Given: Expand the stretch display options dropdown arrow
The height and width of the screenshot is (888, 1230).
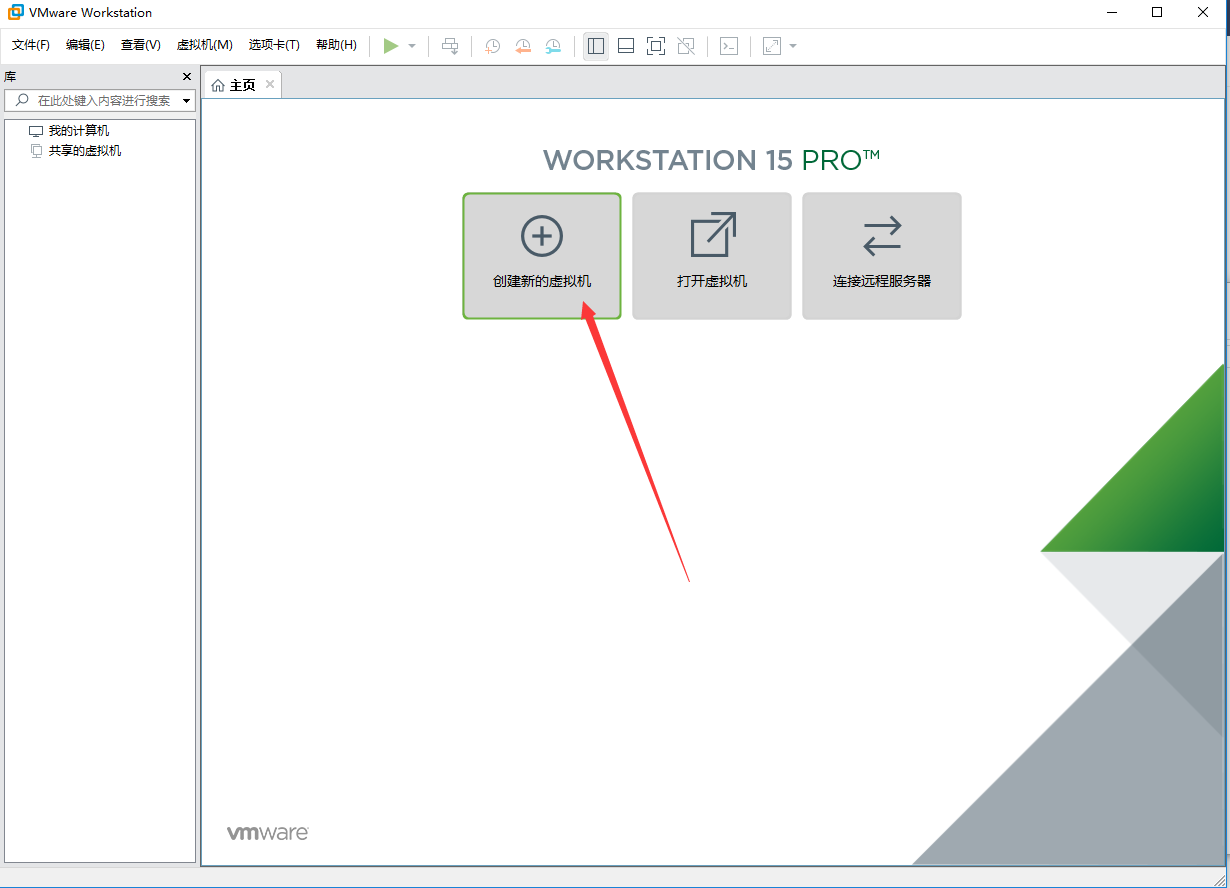Looking at the screenshot, I should coord(793,46).
